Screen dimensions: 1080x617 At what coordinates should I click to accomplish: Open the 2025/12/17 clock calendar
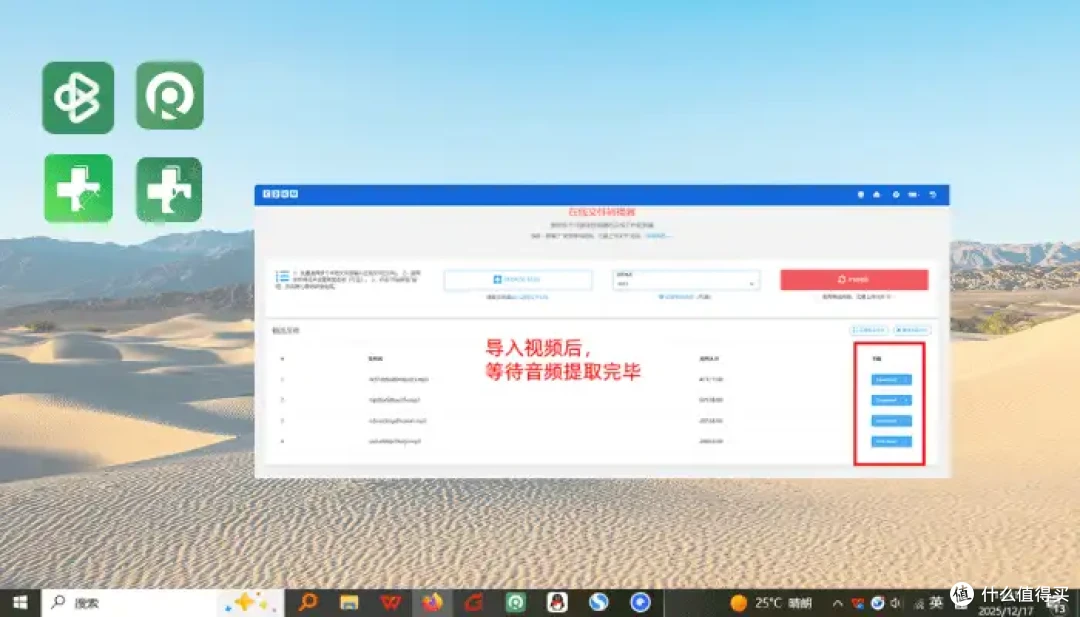[x=1007, y=610]
